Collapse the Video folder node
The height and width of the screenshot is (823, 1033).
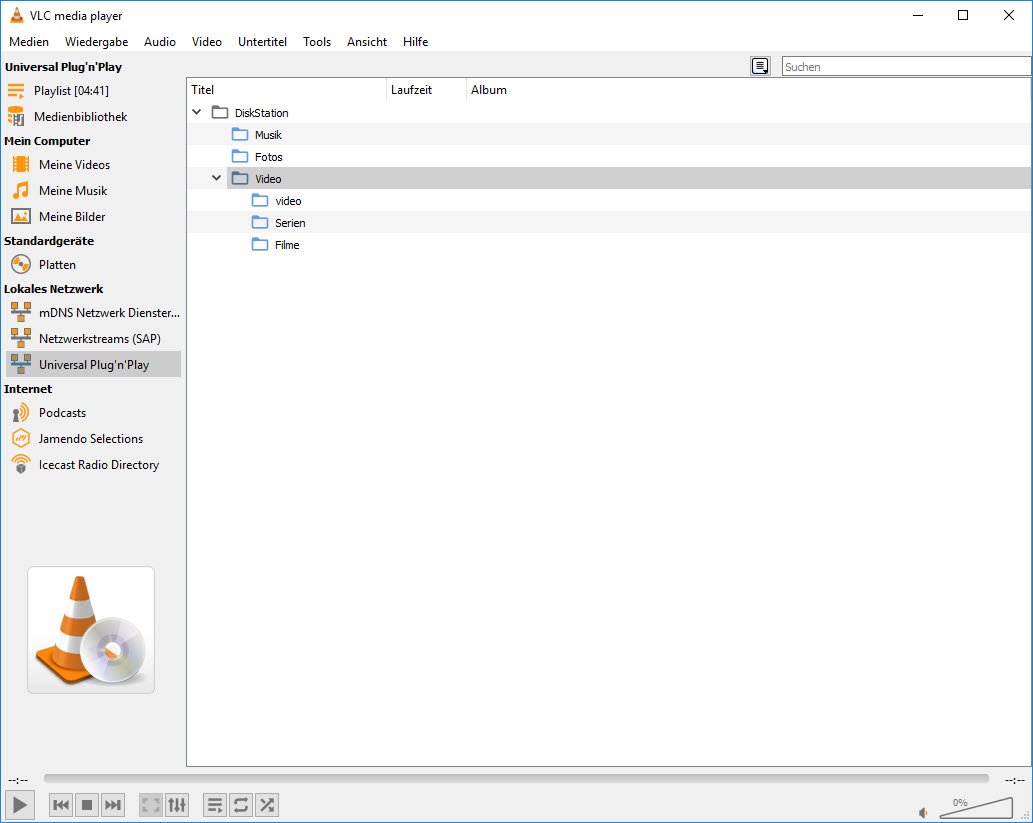(216, 178)
